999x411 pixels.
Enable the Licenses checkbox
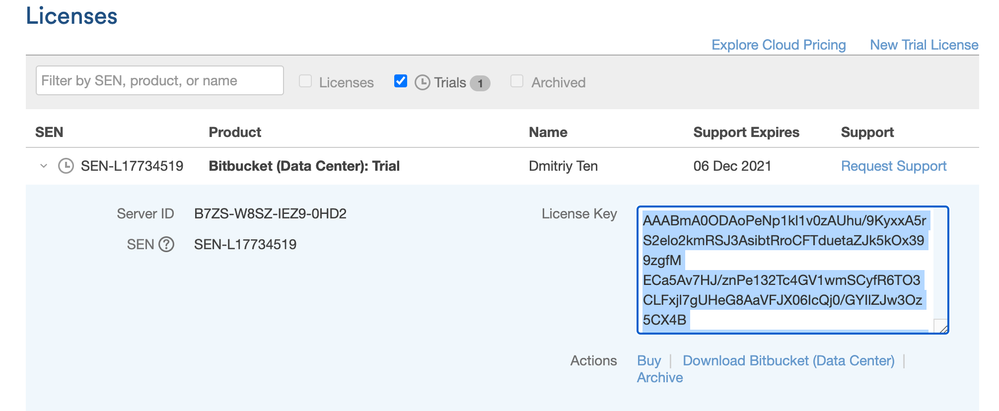coord(306,82)
